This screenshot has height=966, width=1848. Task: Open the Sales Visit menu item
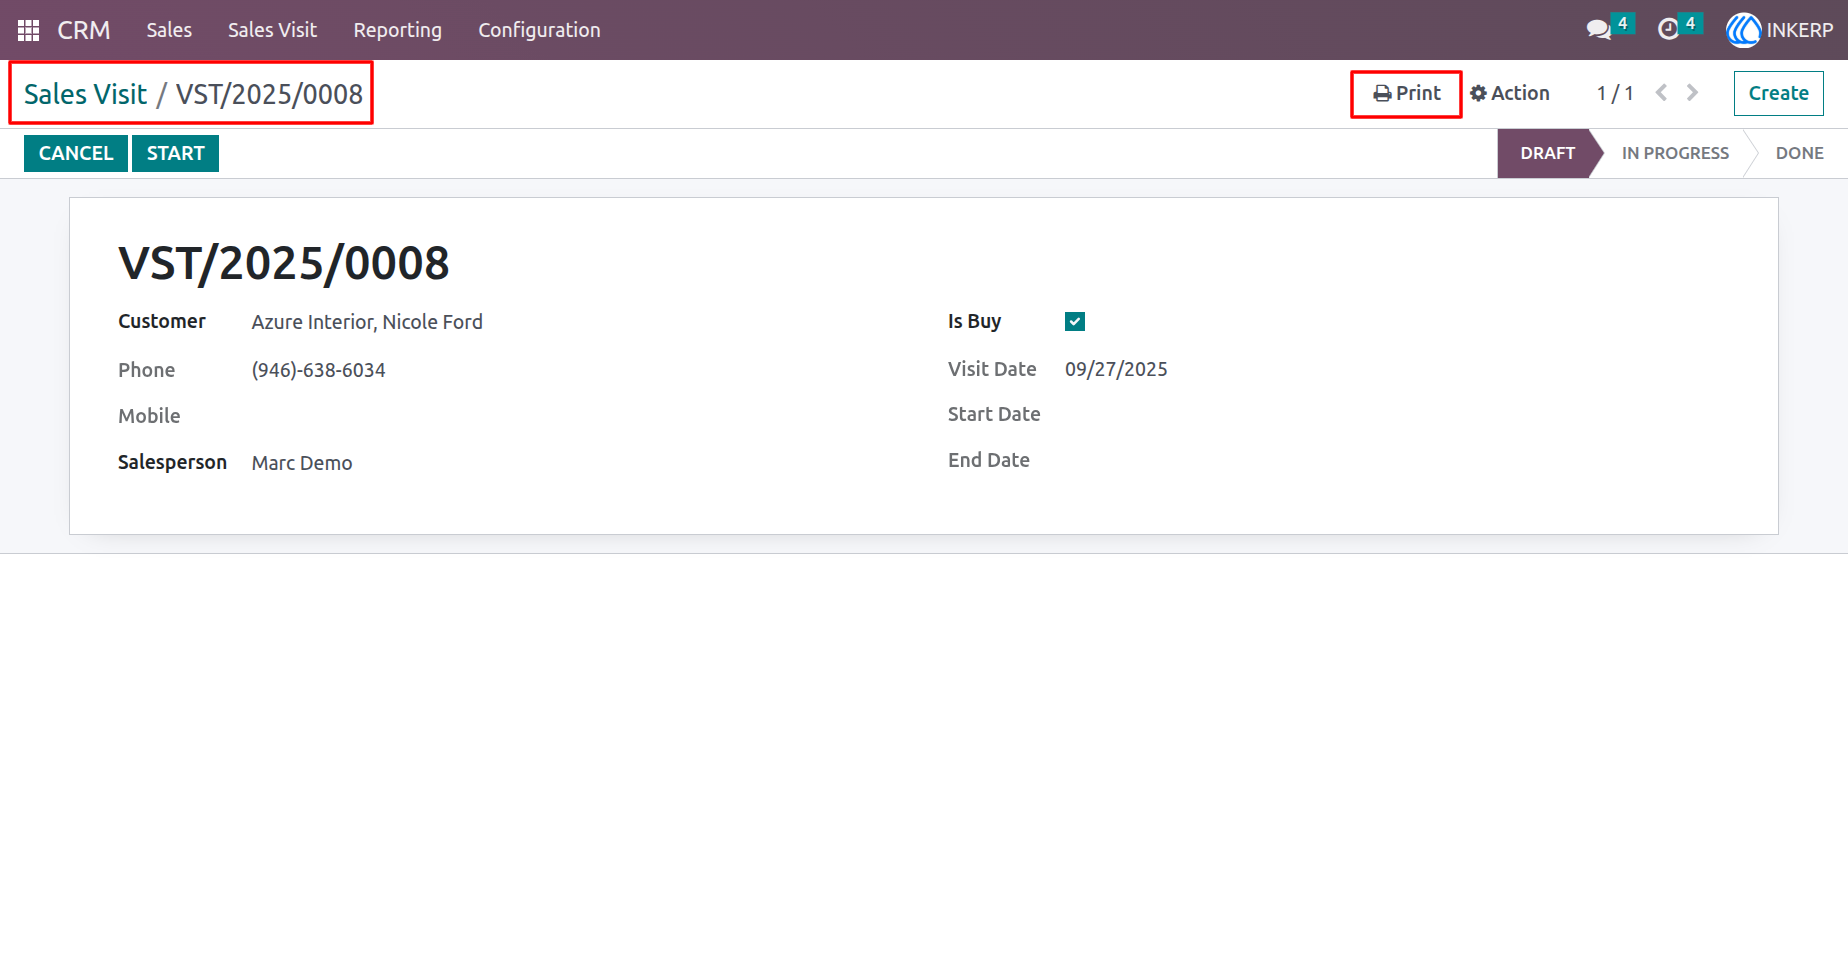tap(272, 30)
